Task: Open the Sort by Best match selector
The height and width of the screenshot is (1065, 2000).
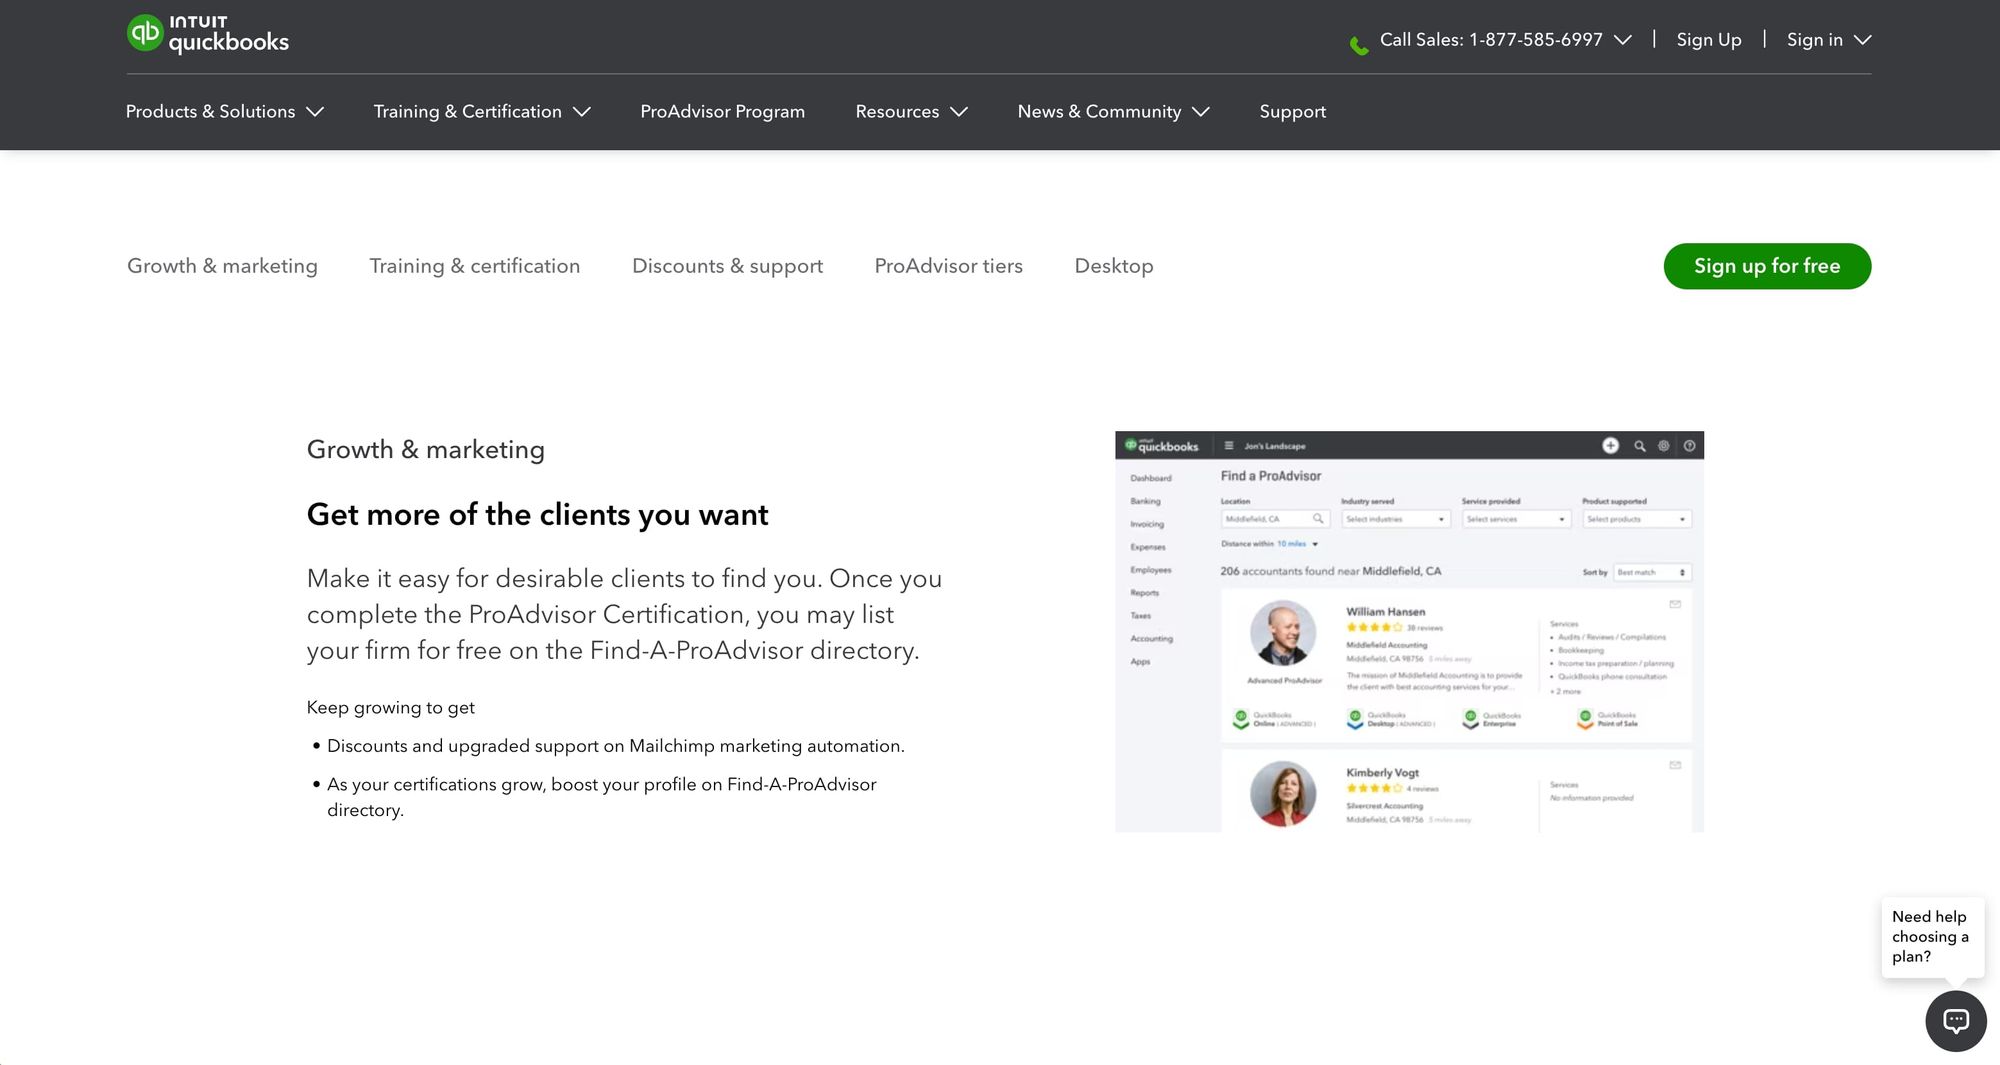Action: point(1650,571)
